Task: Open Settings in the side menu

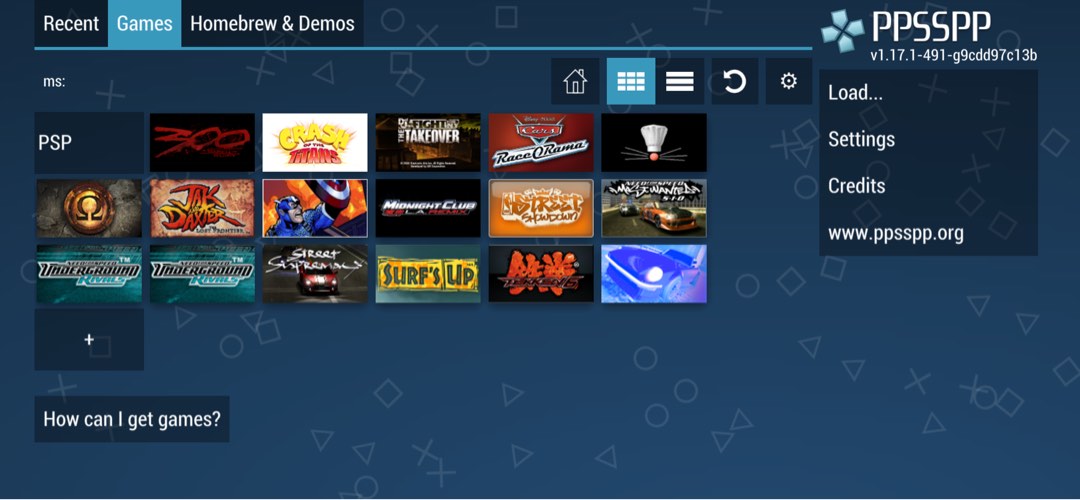Action: [928, 139]
